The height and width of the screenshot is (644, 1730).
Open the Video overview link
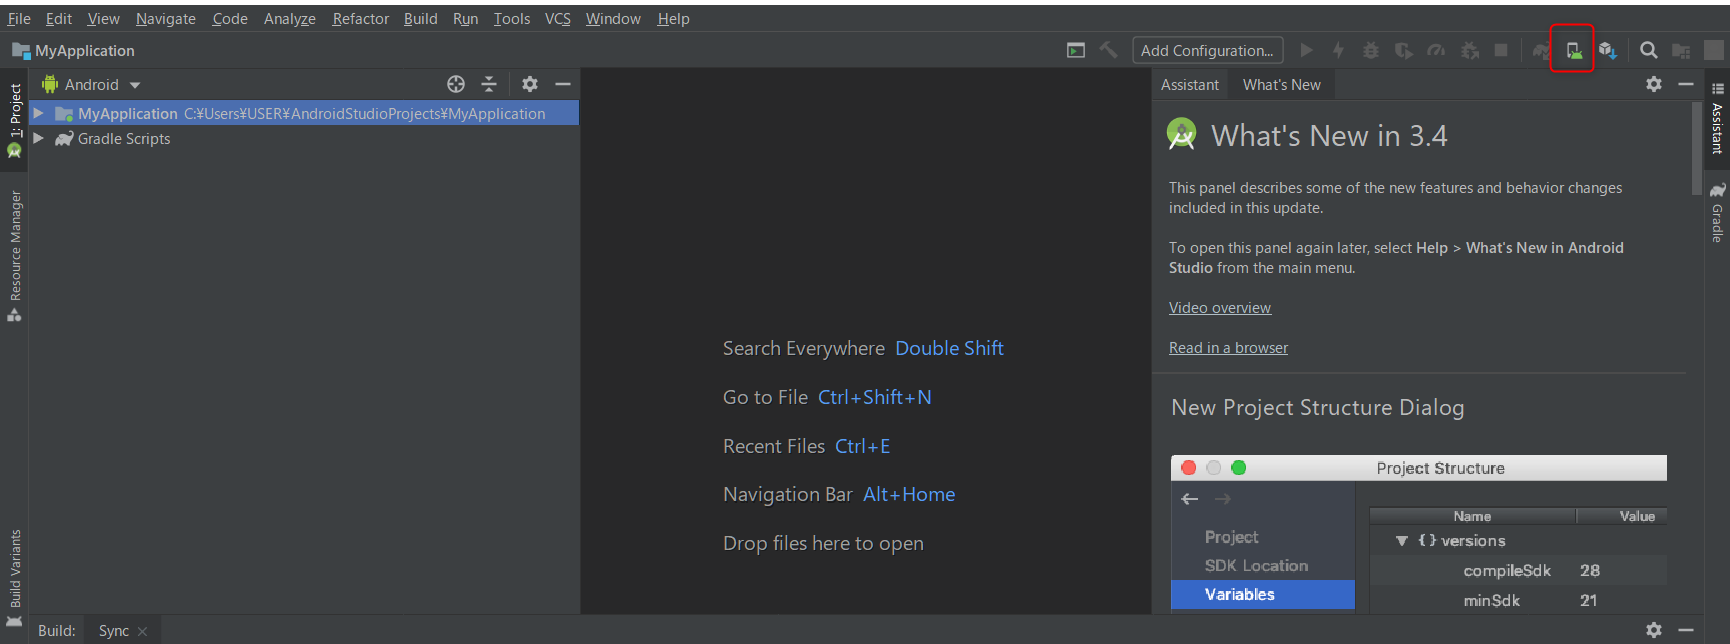click(x=1219, y=308)
